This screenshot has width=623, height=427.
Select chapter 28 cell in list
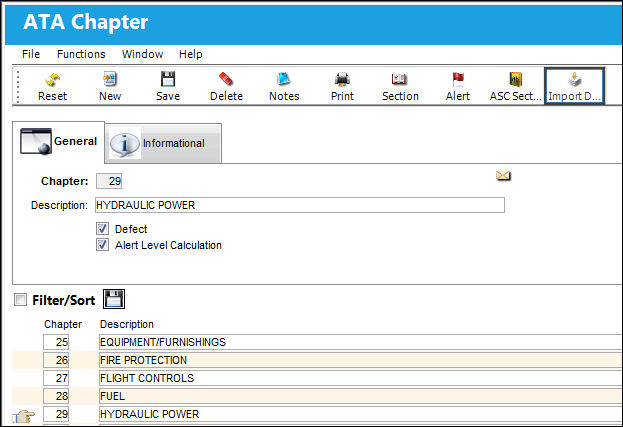[x=56, y=396]
